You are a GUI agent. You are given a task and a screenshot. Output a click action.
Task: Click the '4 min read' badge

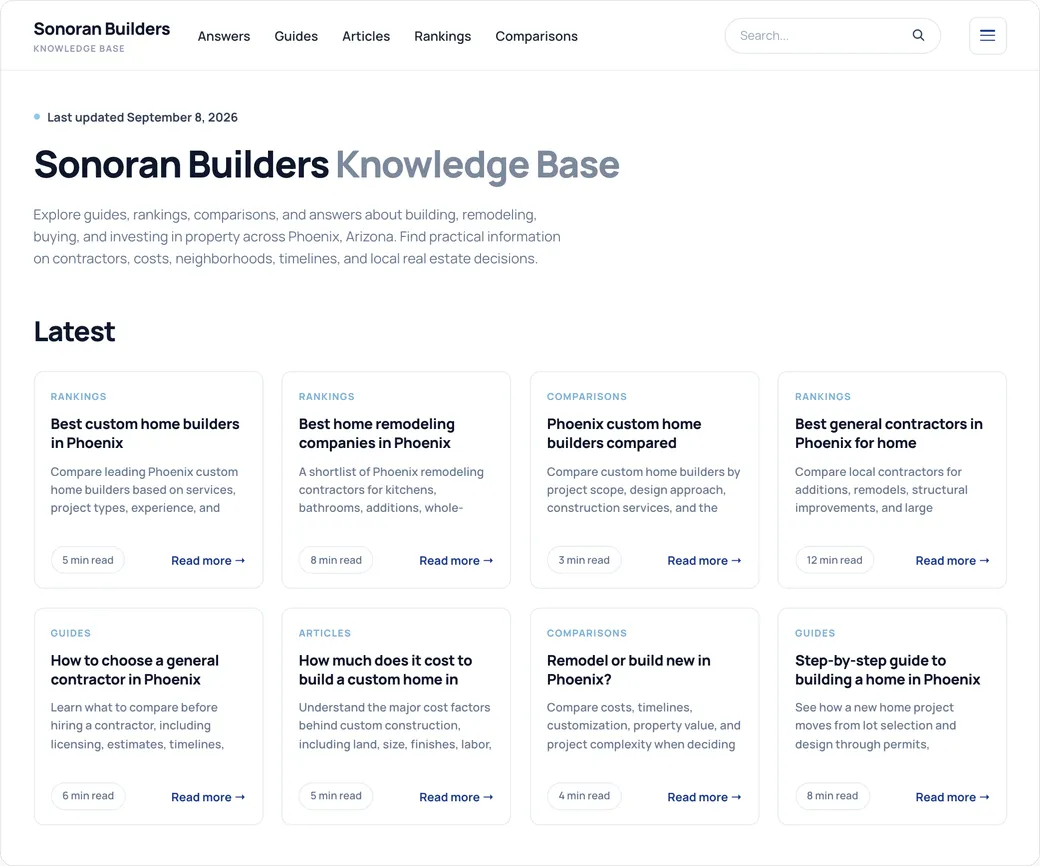[x=584, y=796]
